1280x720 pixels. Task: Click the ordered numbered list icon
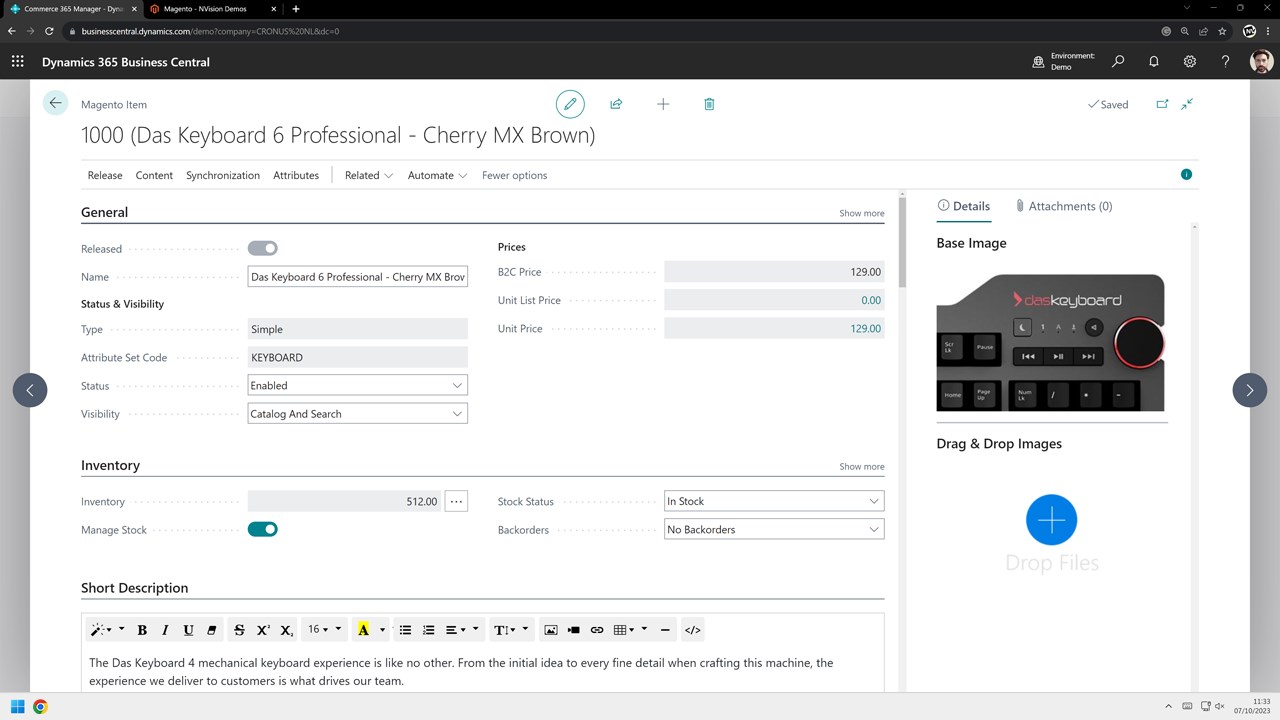(x=428, y=630)
